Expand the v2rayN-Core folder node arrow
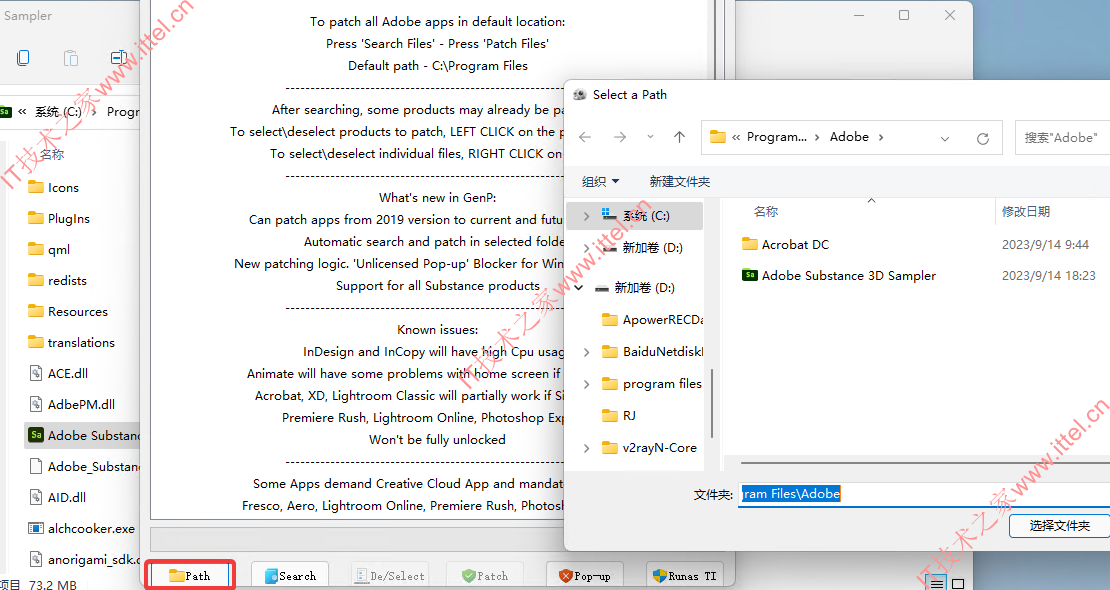 coord(586,448)
